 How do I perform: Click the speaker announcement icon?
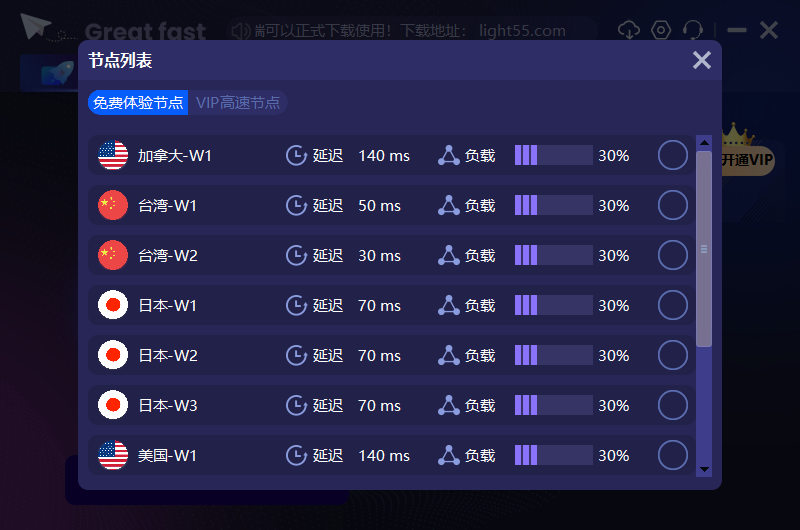click(241, 31)
